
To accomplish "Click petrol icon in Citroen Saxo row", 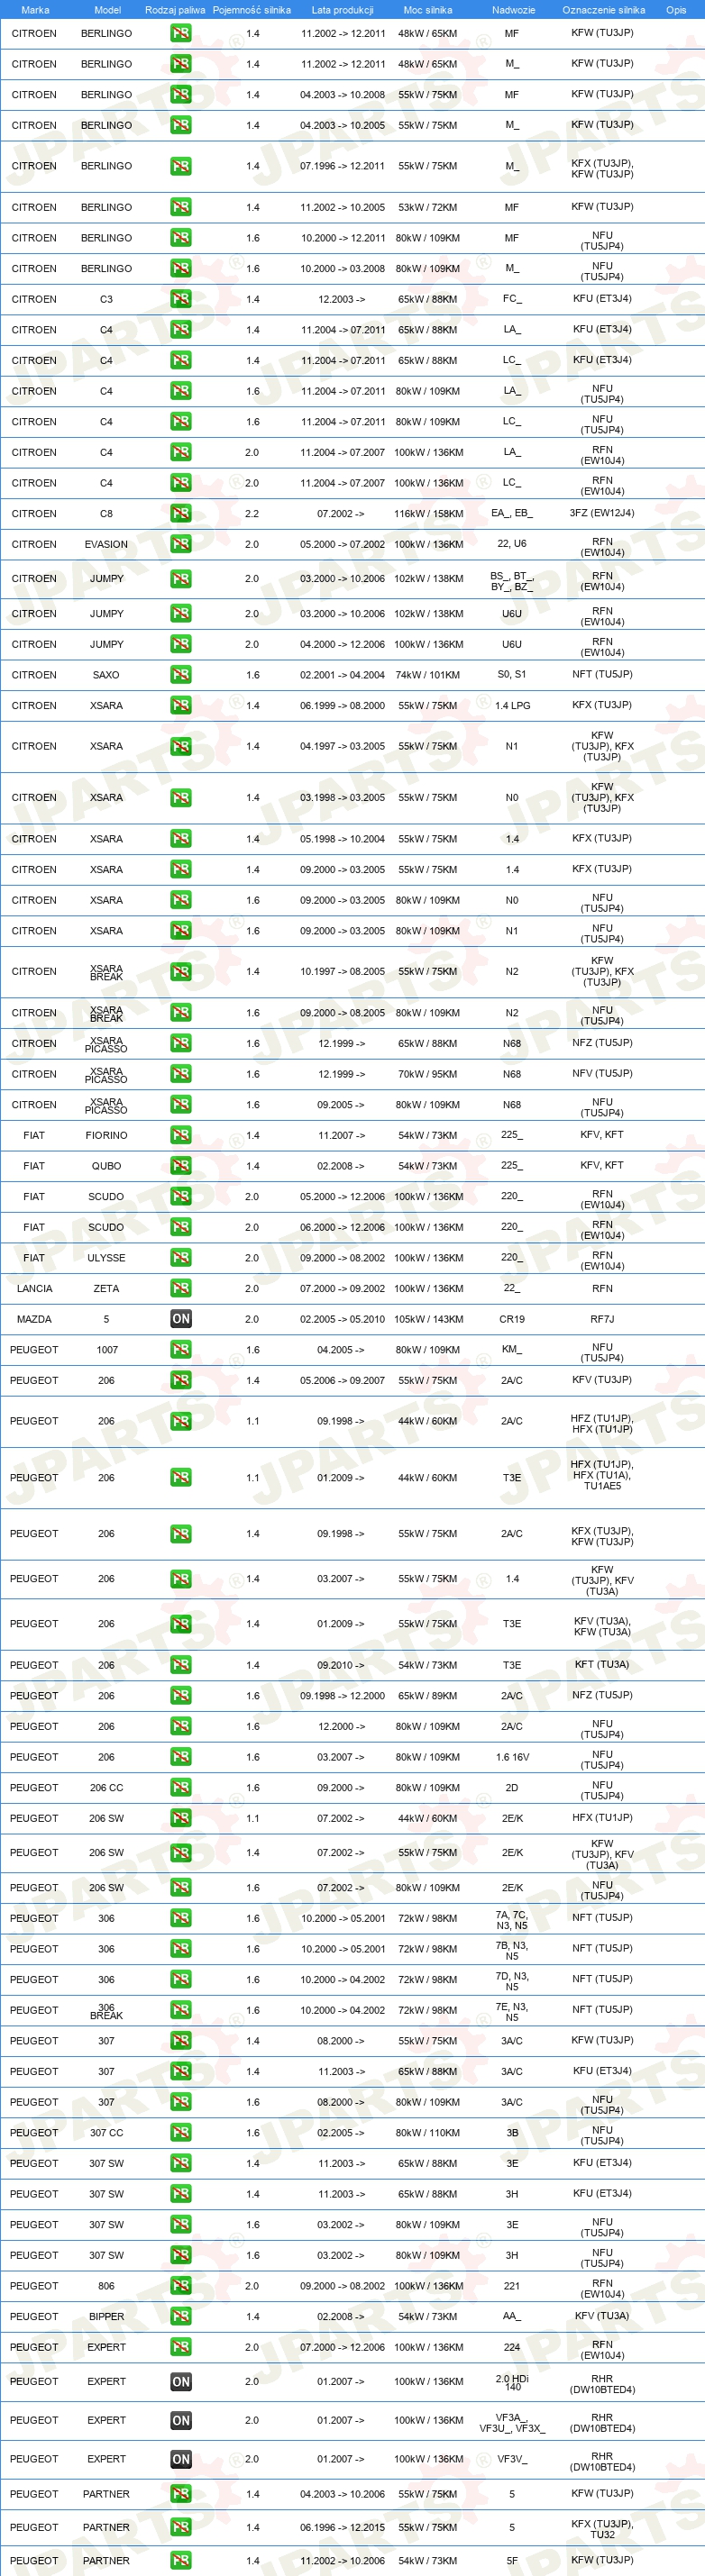I will click(181, 675).
